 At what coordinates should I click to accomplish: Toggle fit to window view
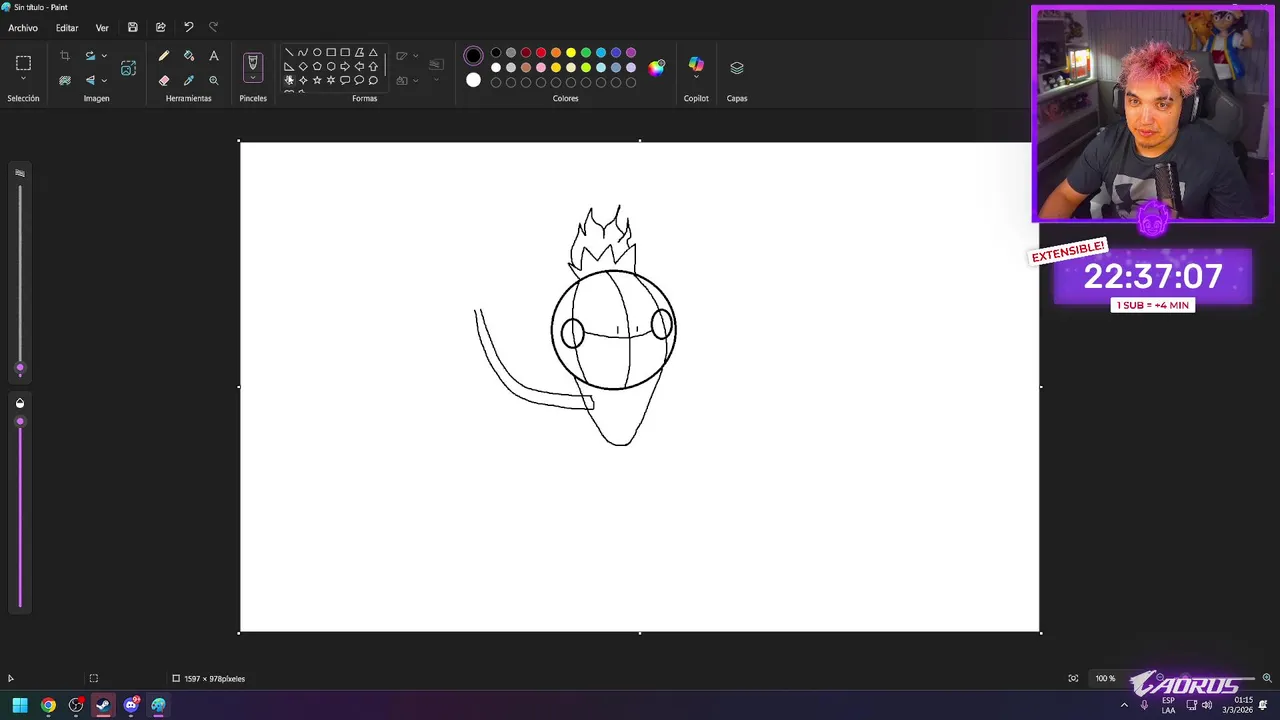point(1073,678)
